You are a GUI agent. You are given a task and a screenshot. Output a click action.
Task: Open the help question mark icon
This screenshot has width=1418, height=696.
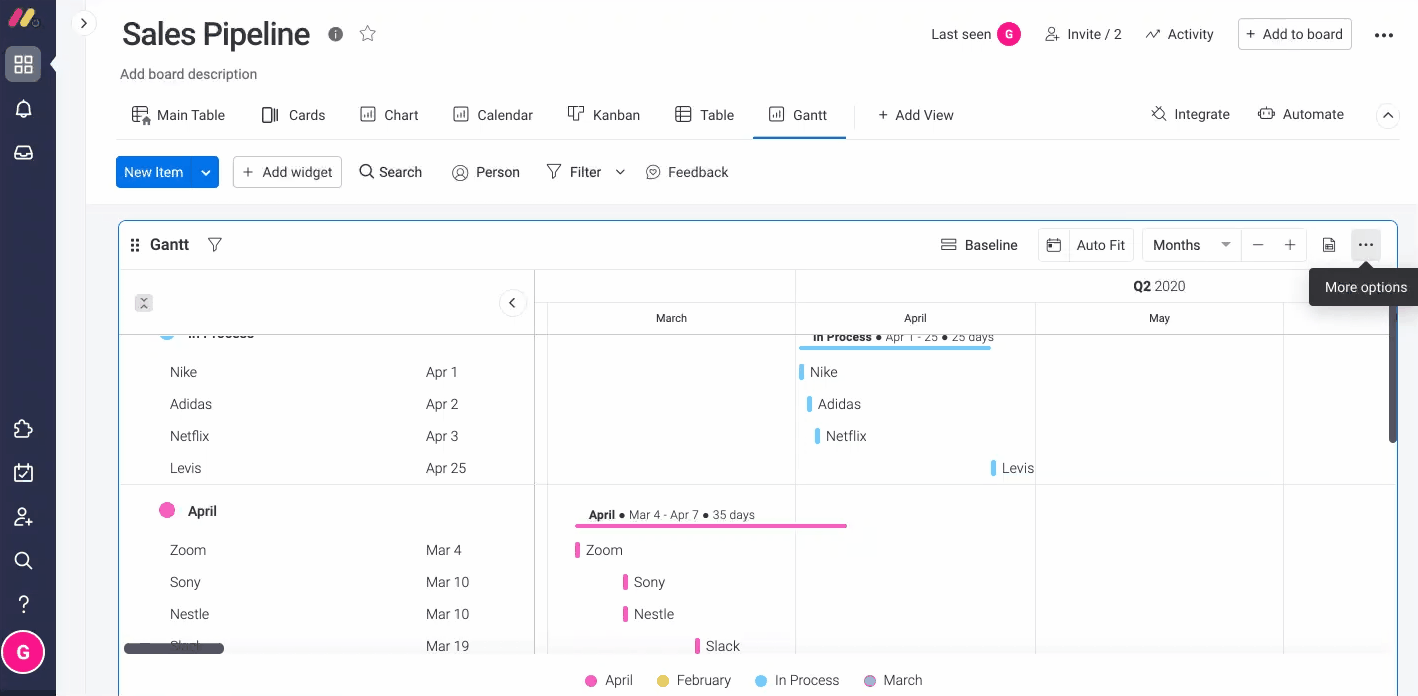(x=23, y=604)
